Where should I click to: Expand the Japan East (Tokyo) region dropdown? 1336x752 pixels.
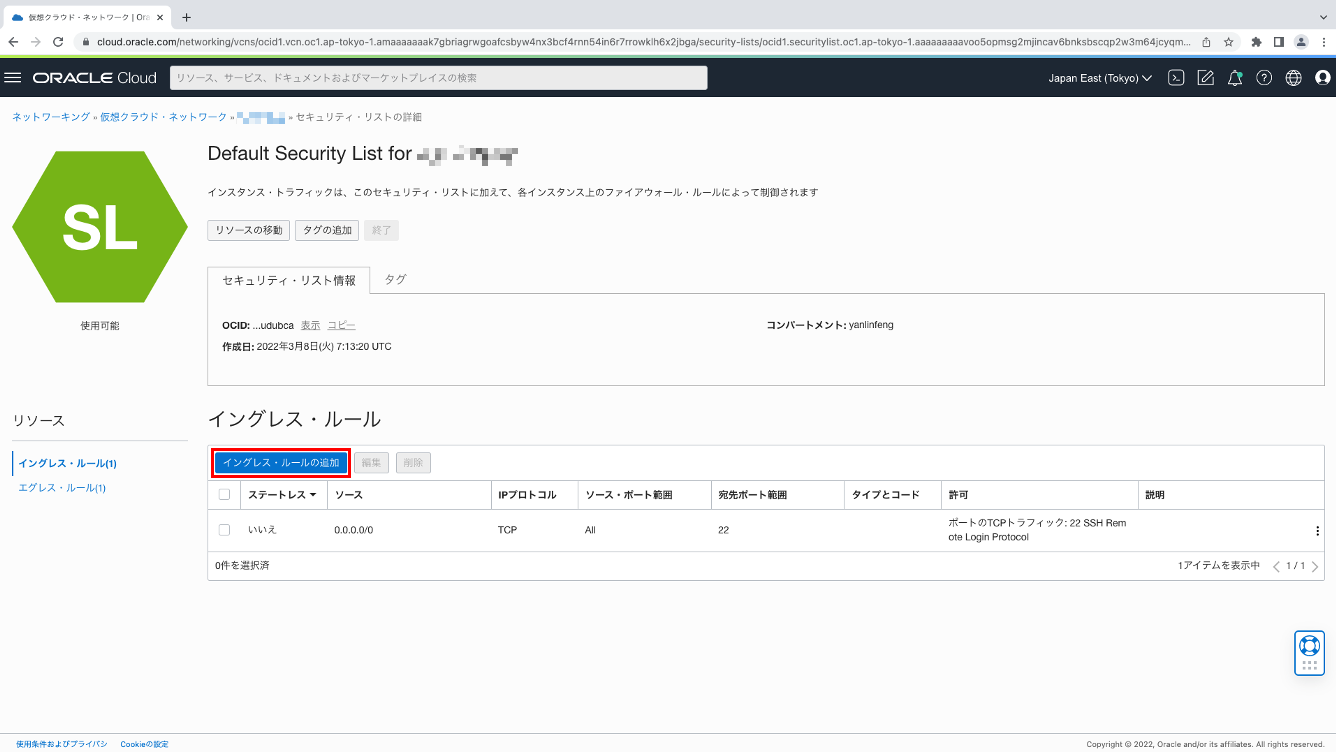tap(1099, 78)
